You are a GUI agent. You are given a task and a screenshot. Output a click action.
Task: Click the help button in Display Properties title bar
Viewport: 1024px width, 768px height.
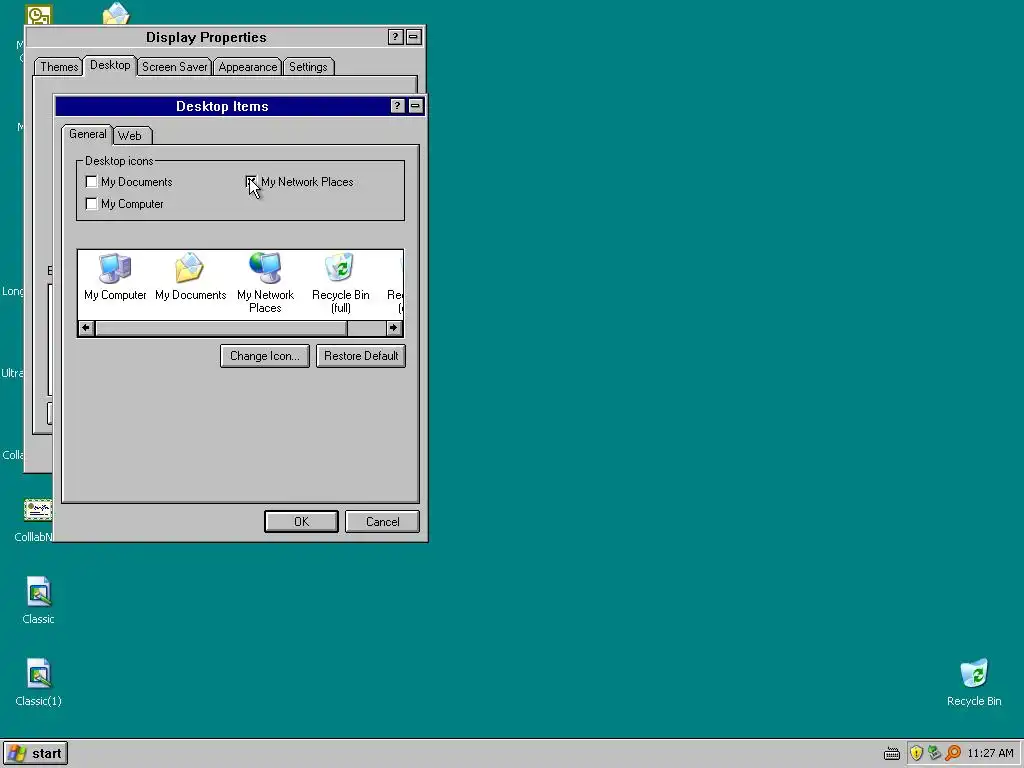coord(395,37)
